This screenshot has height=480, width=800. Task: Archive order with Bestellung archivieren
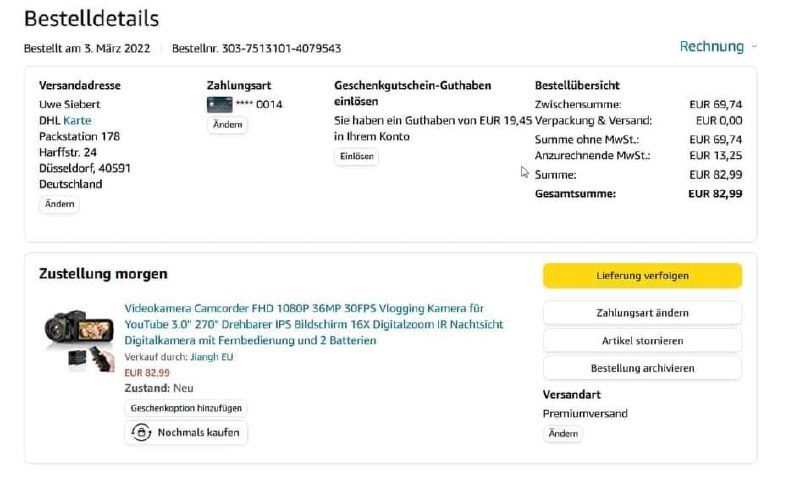point(642,368)
